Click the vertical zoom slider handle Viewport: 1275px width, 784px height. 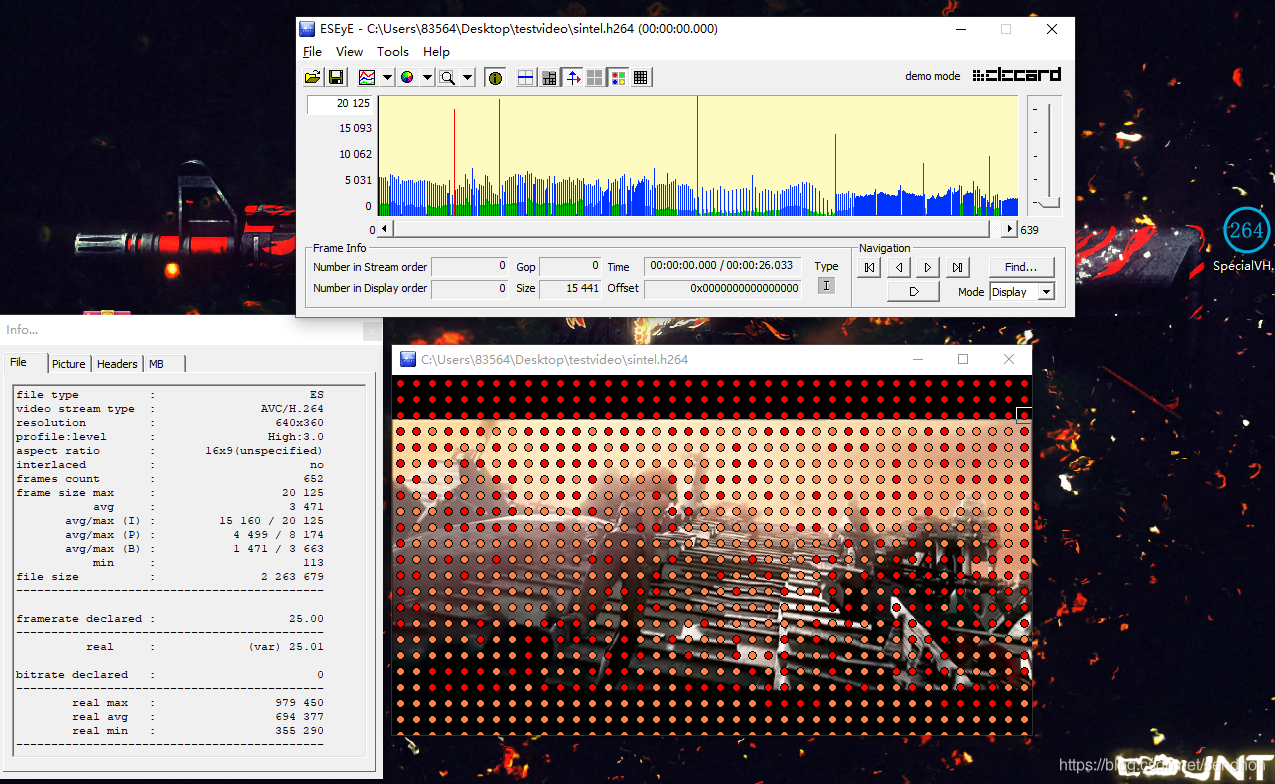pos(1048,203)
